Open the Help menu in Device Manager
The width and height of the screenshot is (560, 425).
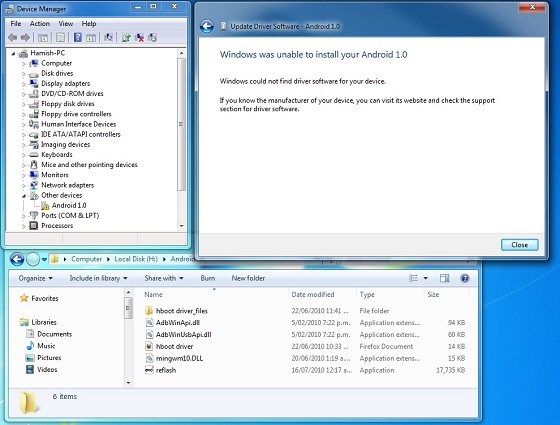(x=89, y=24)
